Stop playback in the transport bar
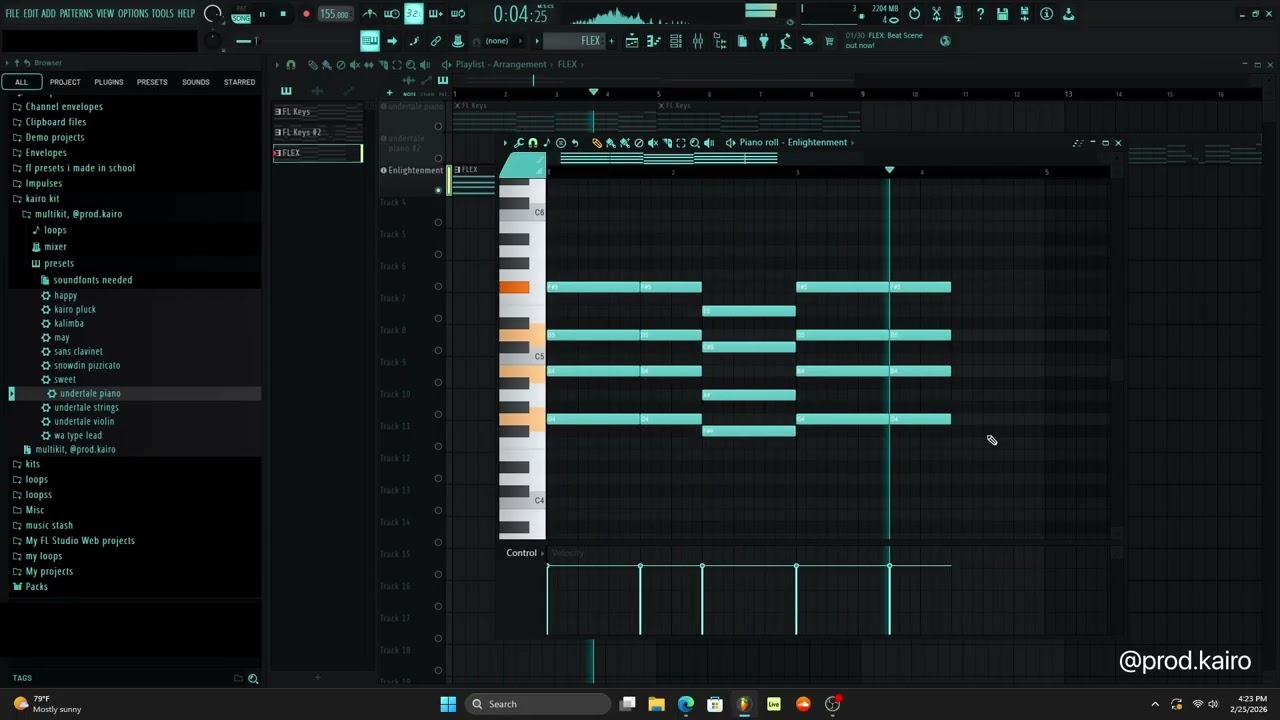 (283, 14)
